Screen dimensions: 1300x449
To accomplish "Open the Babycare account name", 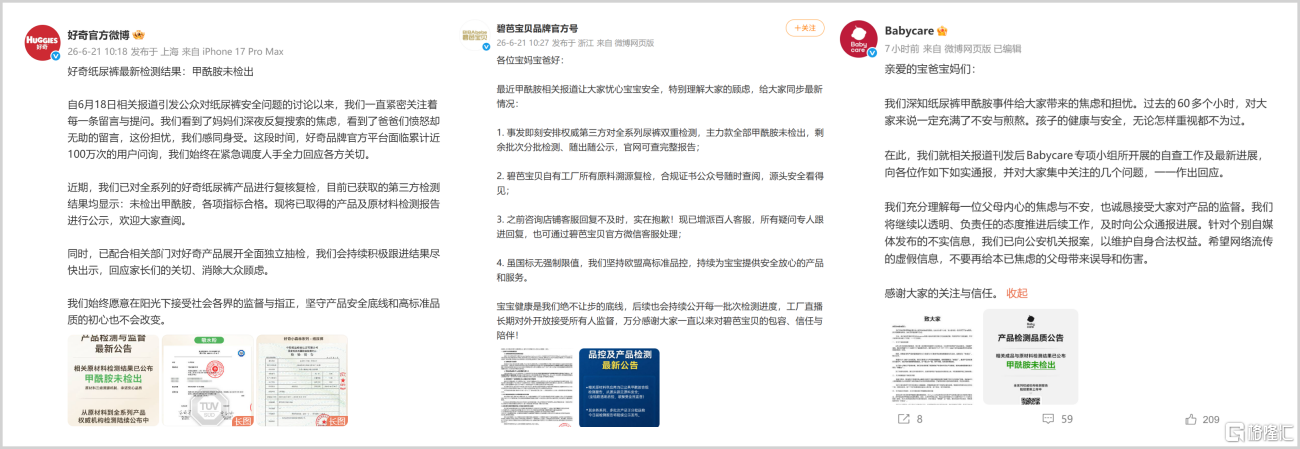I will 908,32.
